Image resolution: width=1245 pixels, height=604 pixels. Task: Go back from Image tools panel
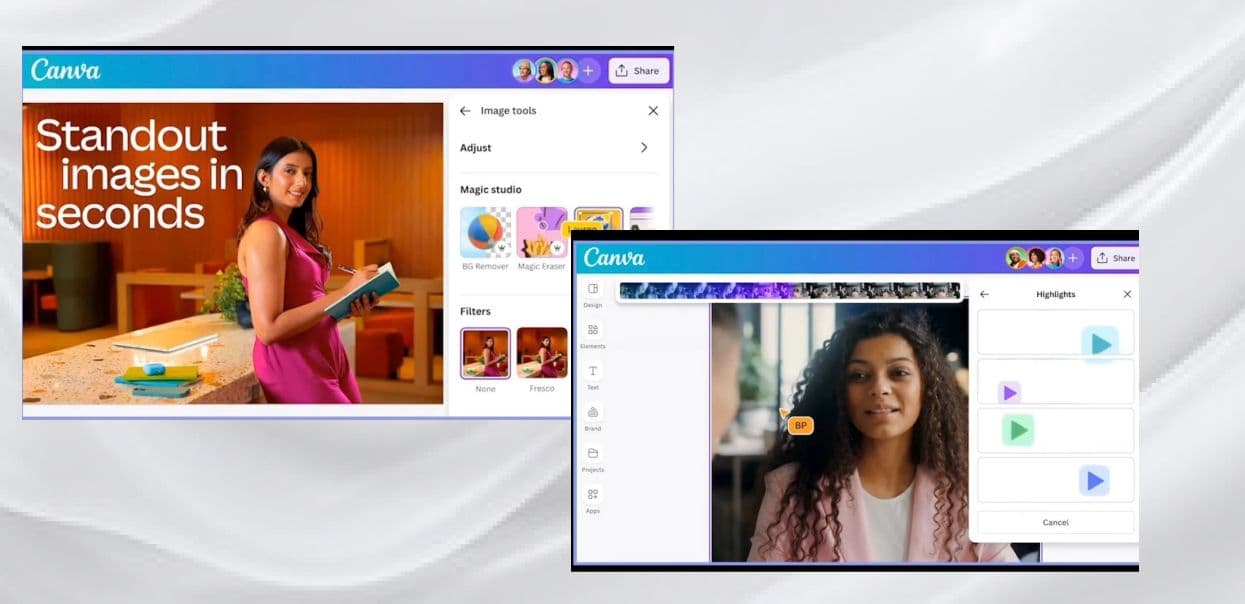465,111
